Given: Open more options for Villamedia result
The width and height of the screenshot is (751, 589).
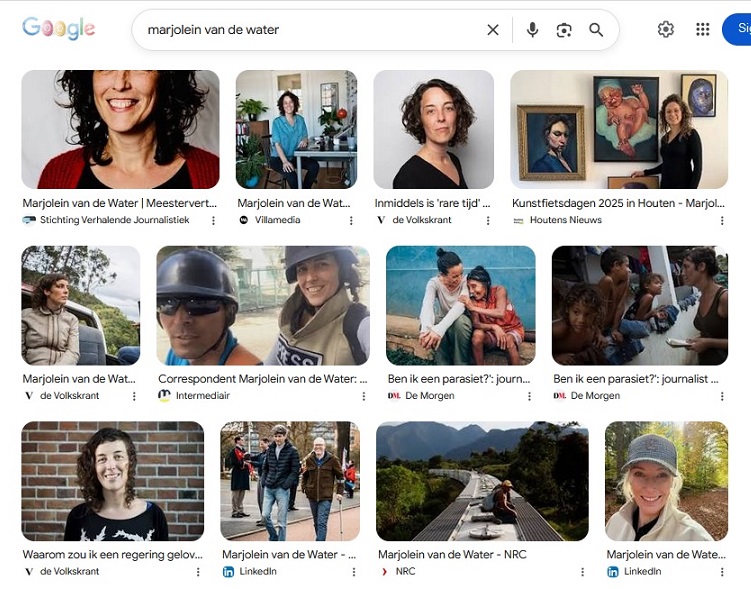Looking at the screenshot, I should pyautogui.click(x=350, y=220).
